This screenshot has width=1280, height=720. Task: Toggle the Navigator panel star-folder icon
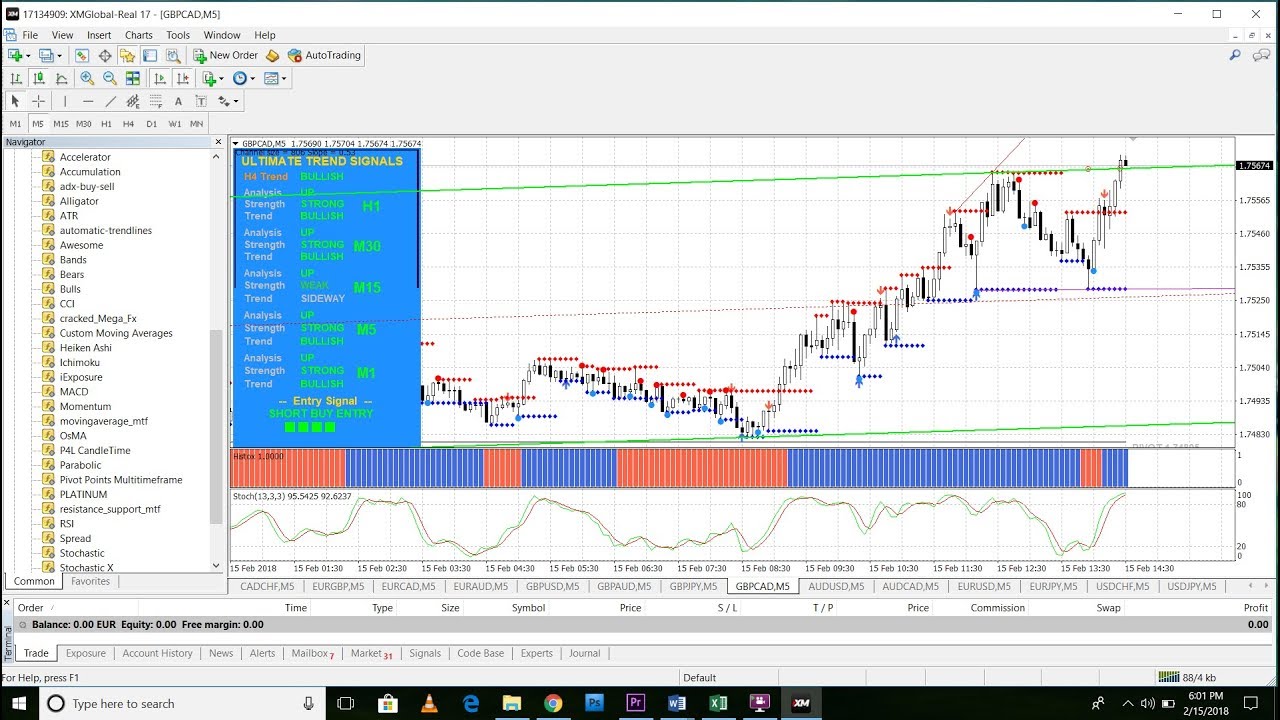point(127,56)
